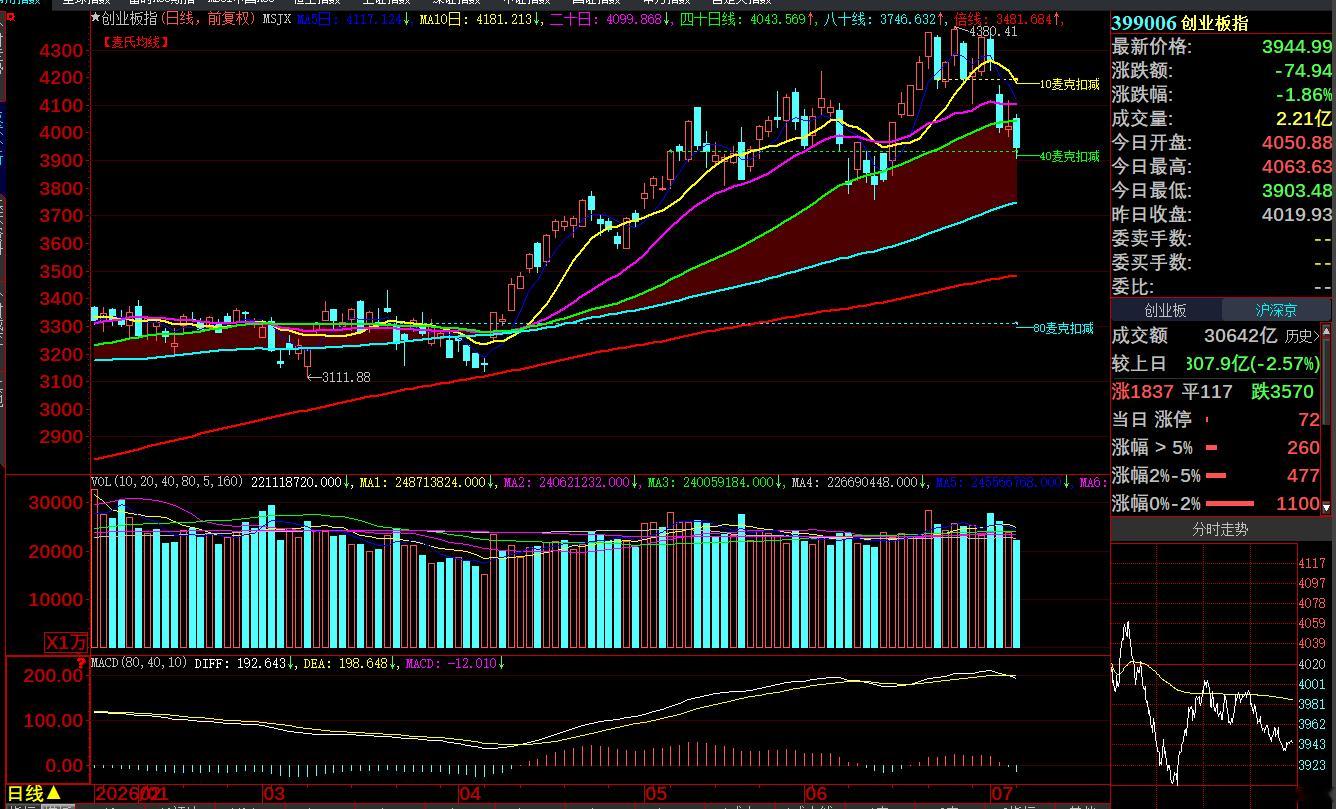Switch to the 沪深京 tab
The image size is (1336, 809).
(x=1276, y=311)
